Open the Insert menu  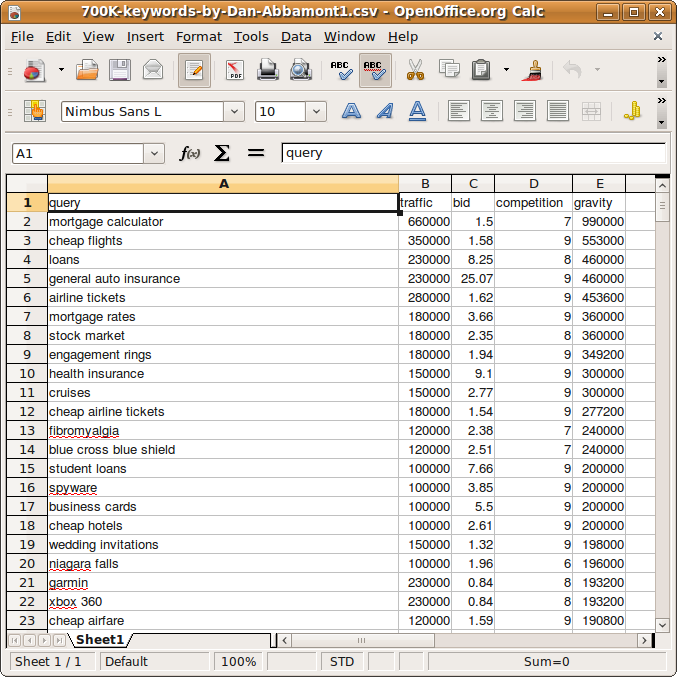point(145,37)
